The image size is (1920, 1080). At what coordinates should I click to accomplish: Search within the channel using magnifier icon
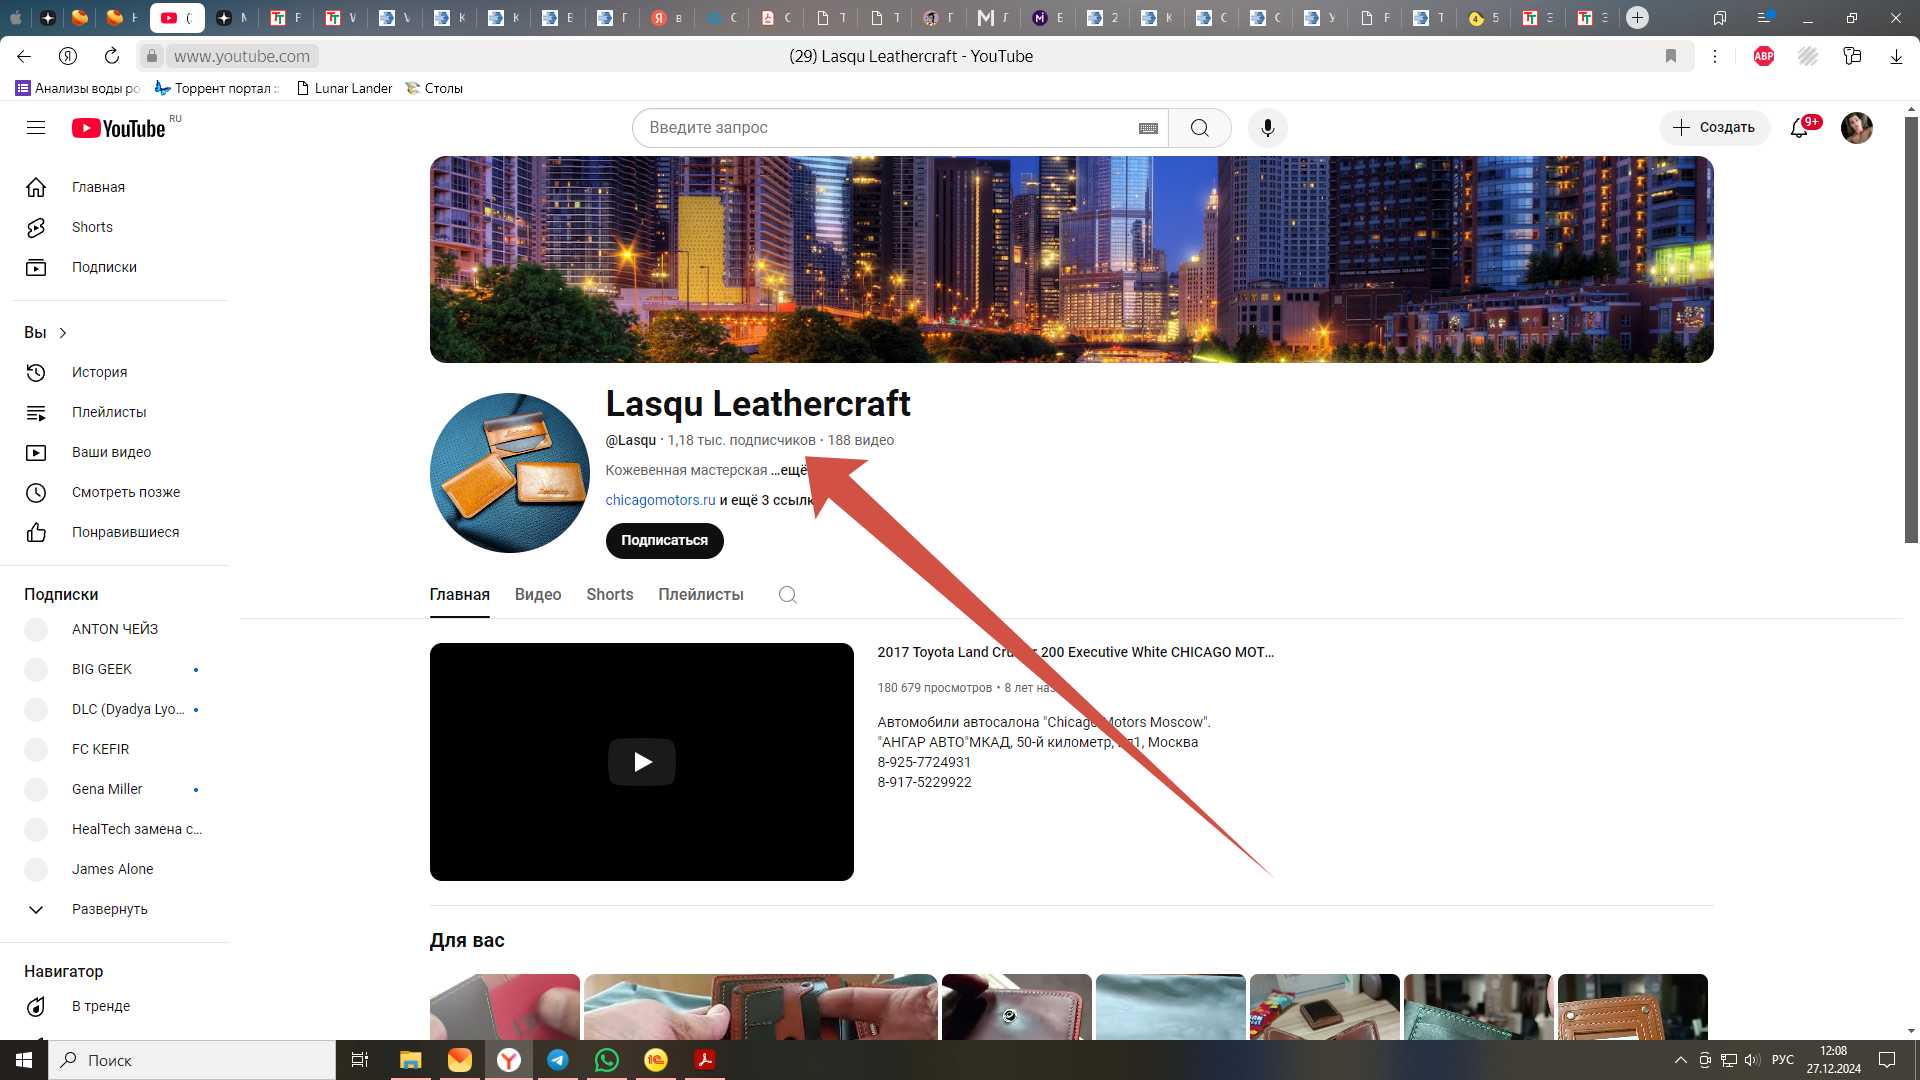788,595
